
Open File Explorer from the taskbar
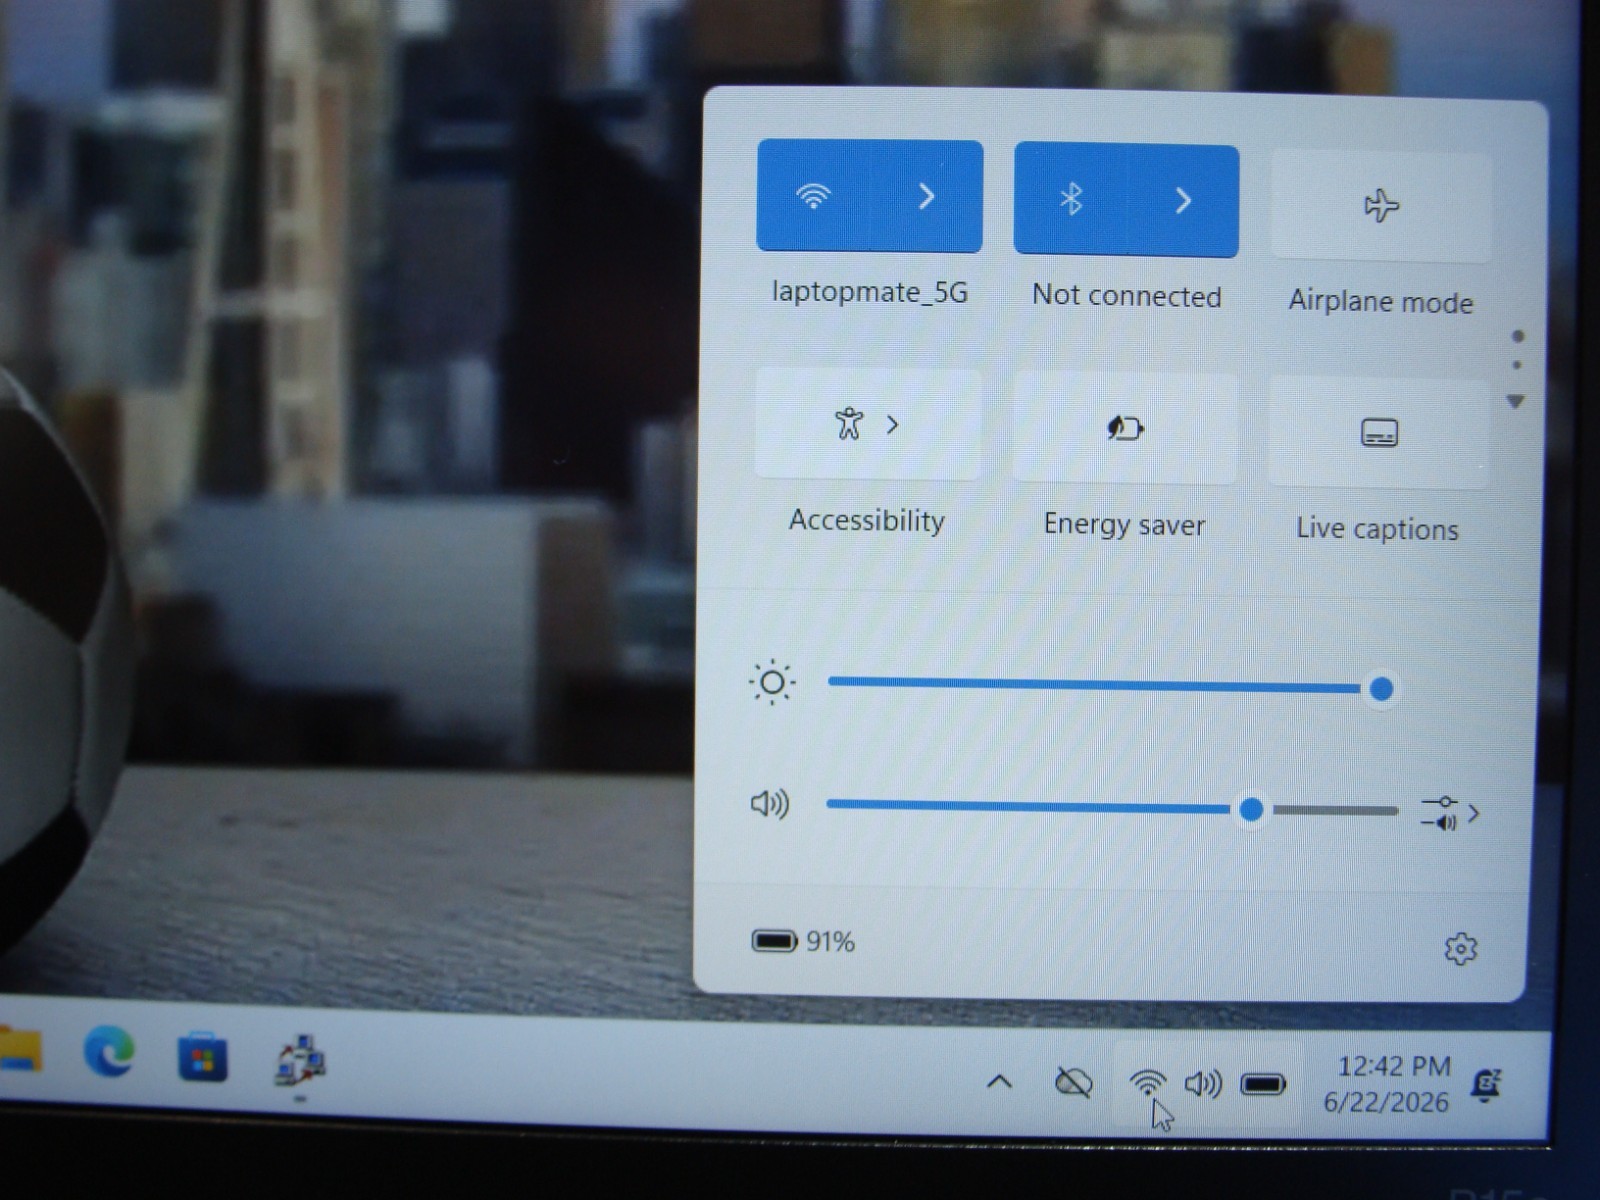(20, 1051)
